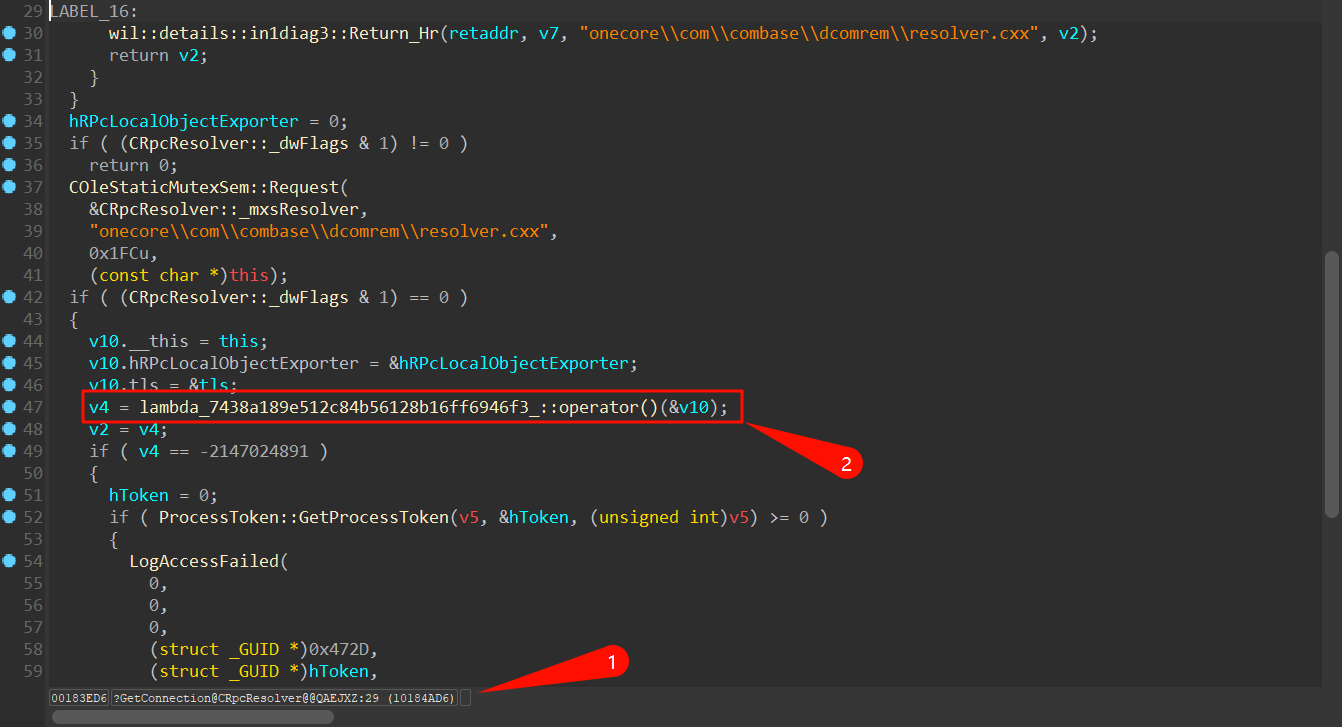This screenshot has height=727, width=1342.
Task: Click breakpoint marker beside line 30
Action: click(x=9, y=33)
